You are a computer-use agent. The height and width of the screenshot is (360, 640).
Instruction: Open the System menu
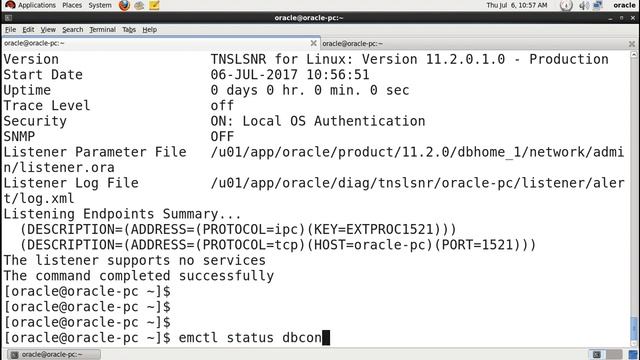pyautogui.click(x=100, y=5)
